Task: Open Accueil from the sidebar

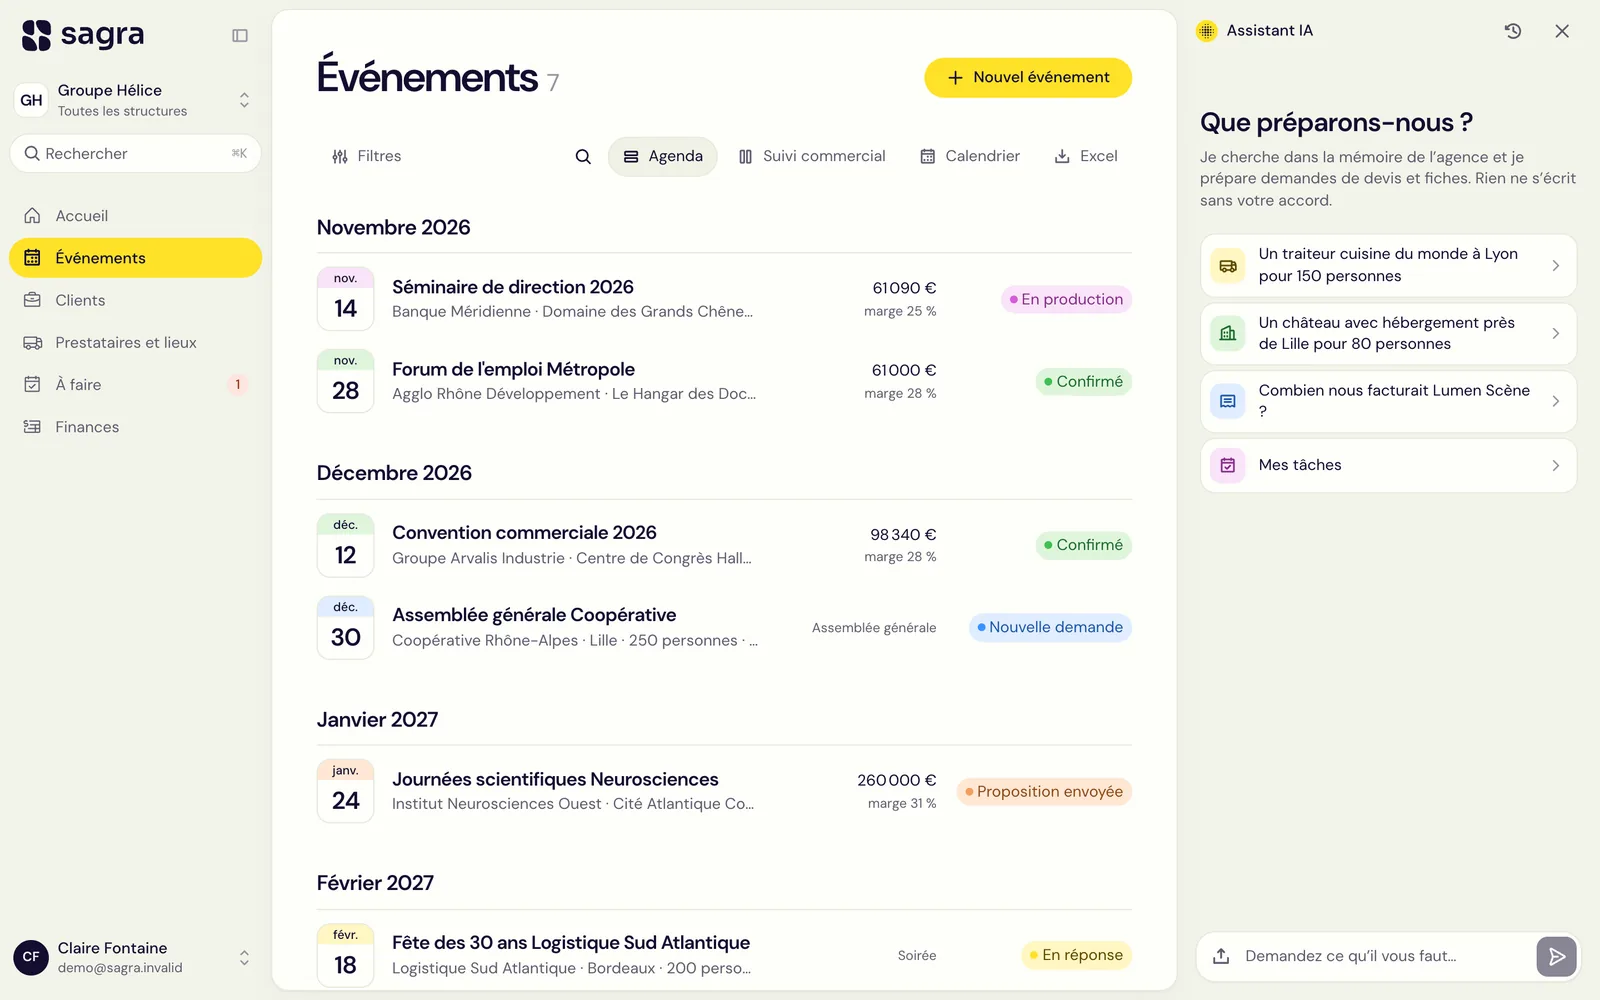Action: point(136,216)
